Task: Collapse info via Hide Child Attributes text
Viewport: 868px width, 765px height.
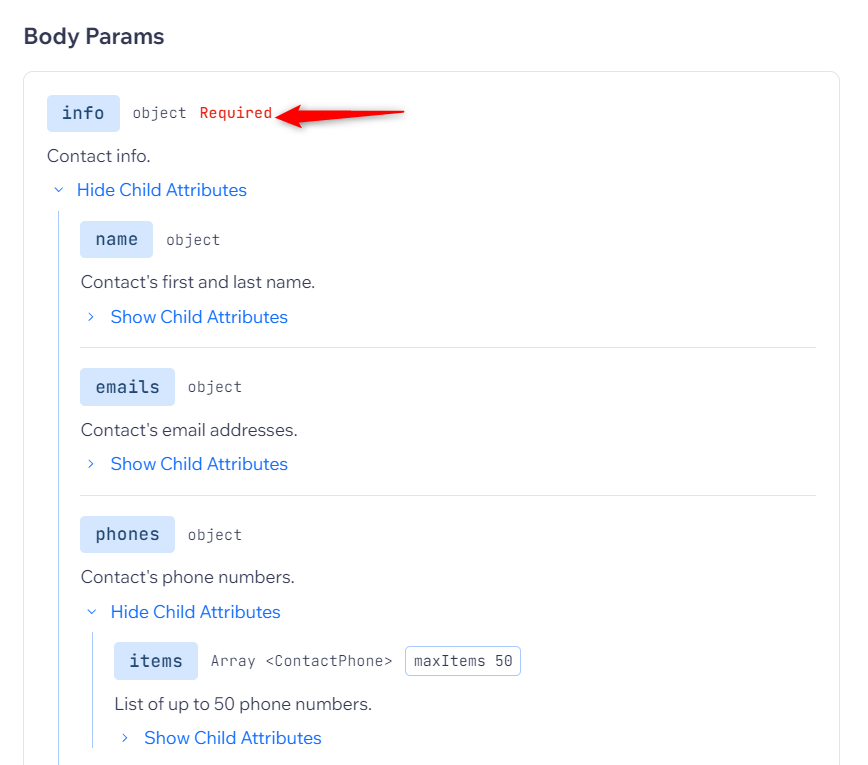Action: (x=161, y=190)
